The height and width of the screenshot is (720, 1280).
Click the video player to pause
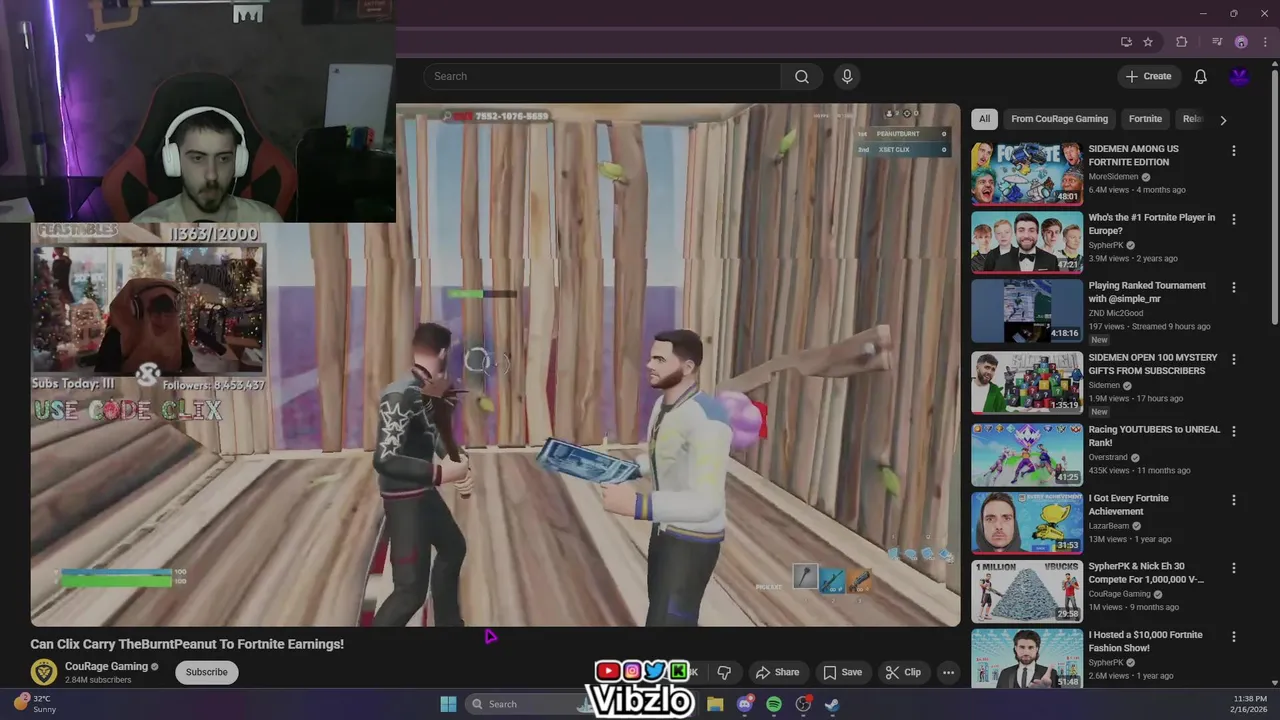pyautogui.click(x=495, y=365)
